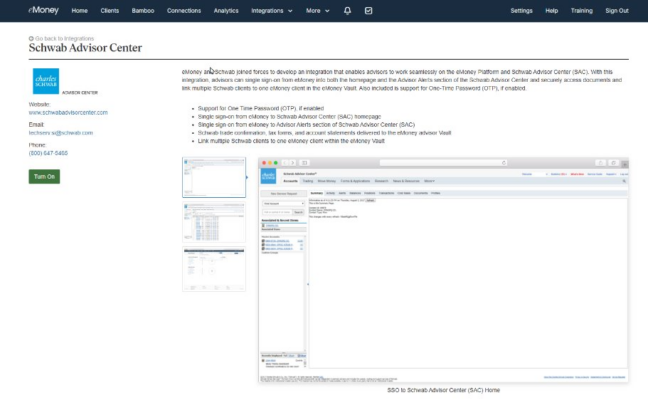The width and height of the screenshot is (648, 410).
Task: Open www.schwabadvisorcenter.com website link
Action: [68, 112]
